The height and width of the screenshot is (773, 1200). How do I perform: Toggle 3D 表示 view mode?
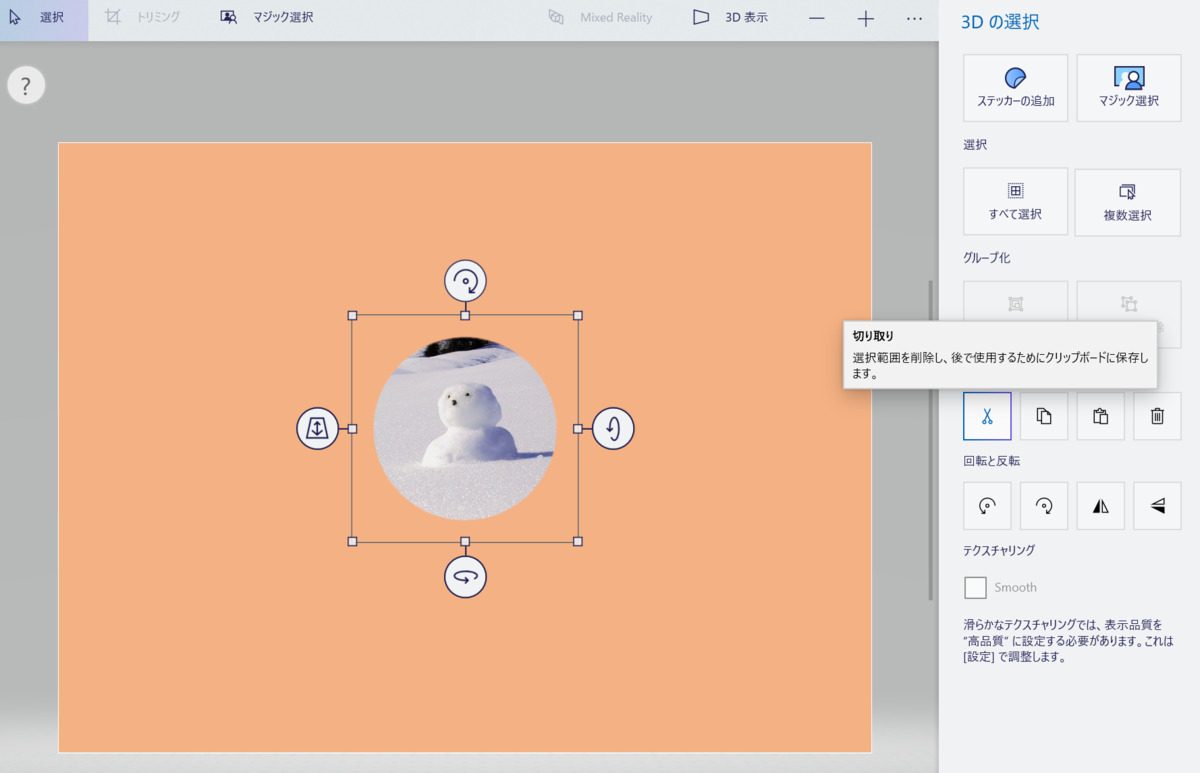pos(731,17)
